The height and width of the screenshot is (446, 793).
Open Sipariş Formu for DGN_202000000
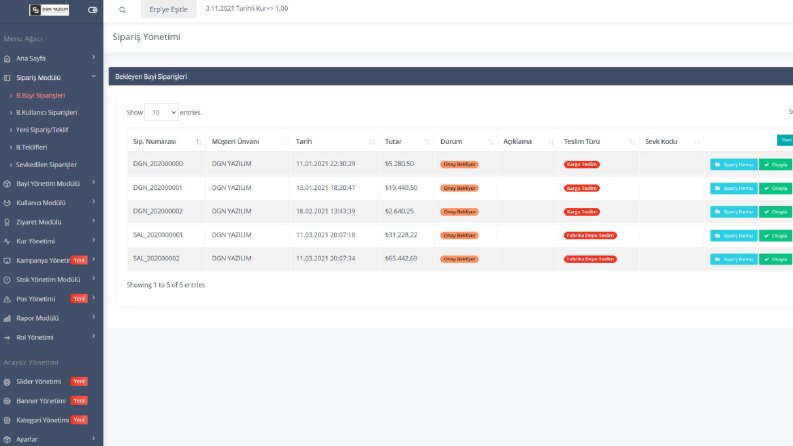733,164
